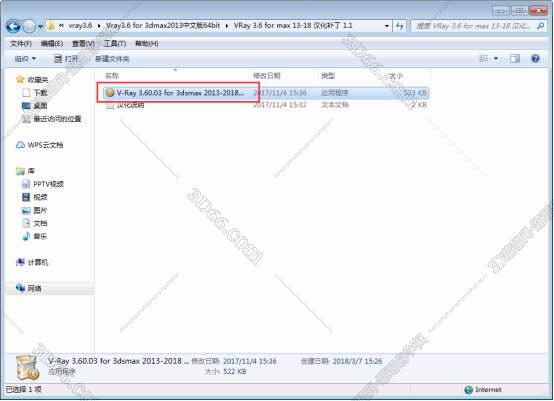Click the WPS cloud icon
The image size is (554, 401).
coord(20,145)
